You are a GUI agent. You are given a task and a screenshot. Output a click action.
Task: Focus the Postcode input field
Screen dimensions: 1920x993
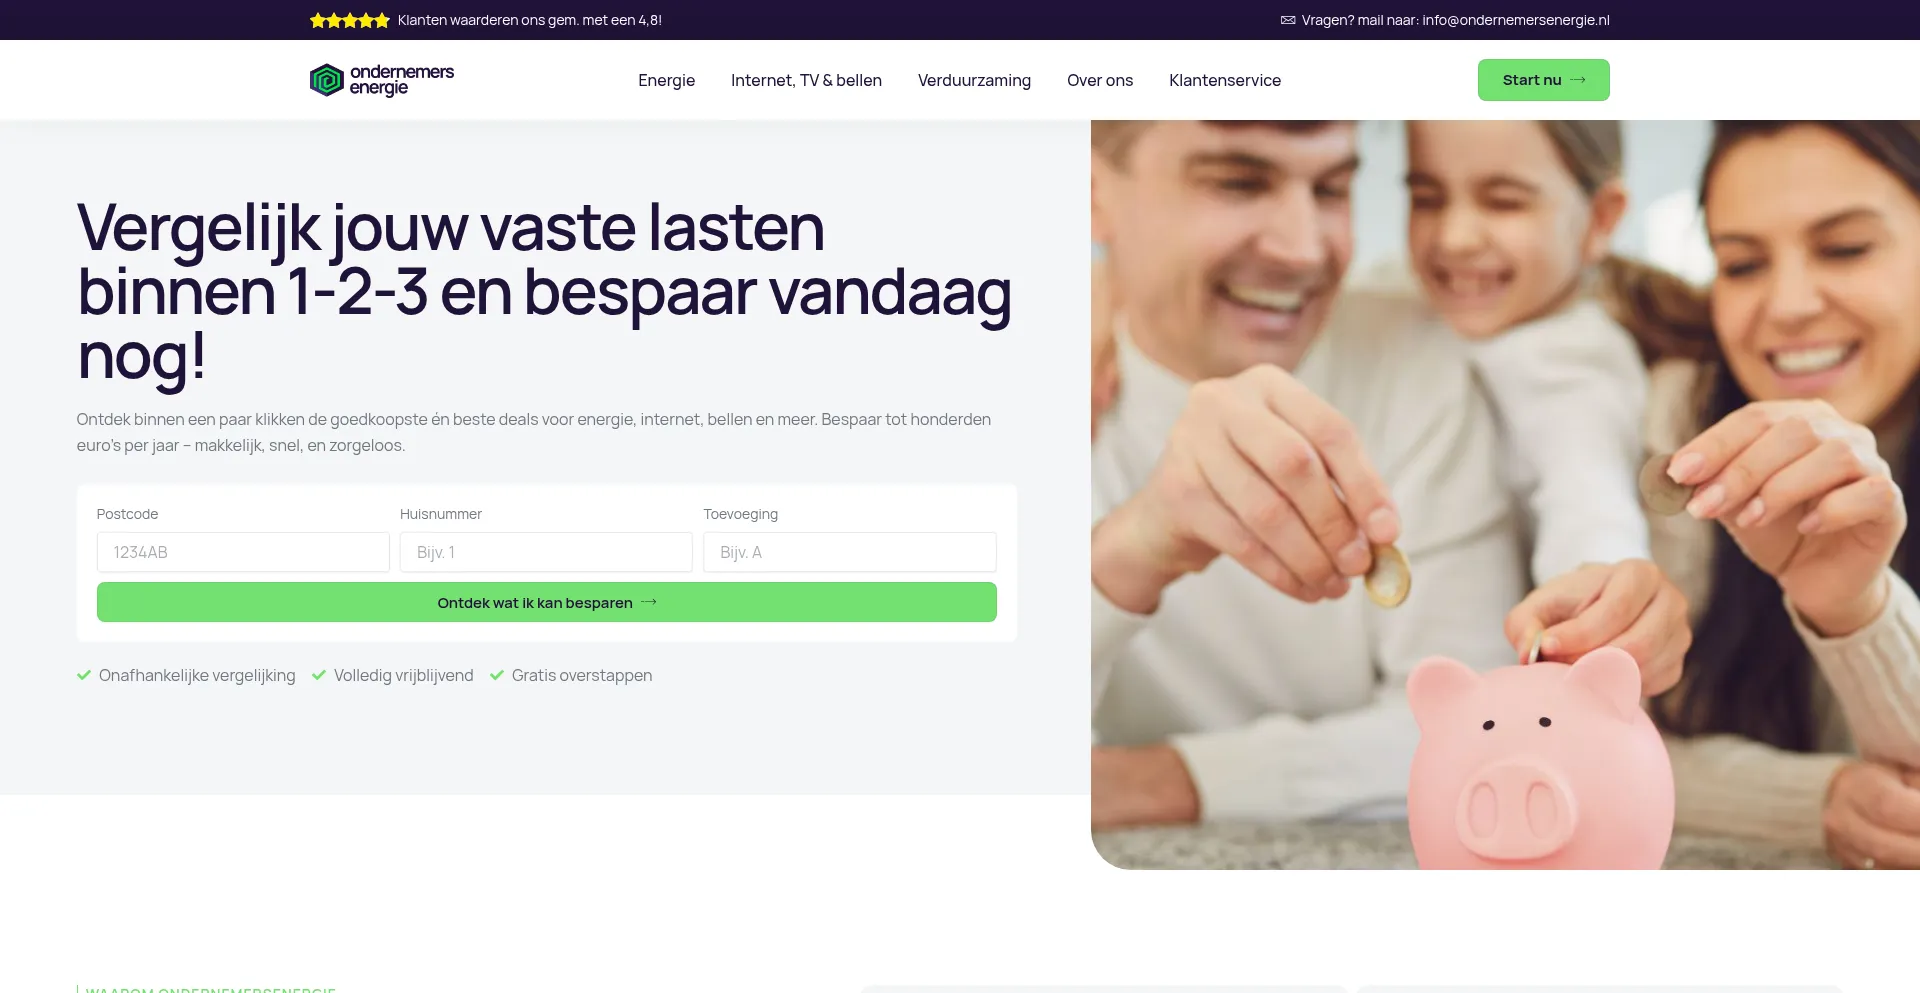point(243,552)
